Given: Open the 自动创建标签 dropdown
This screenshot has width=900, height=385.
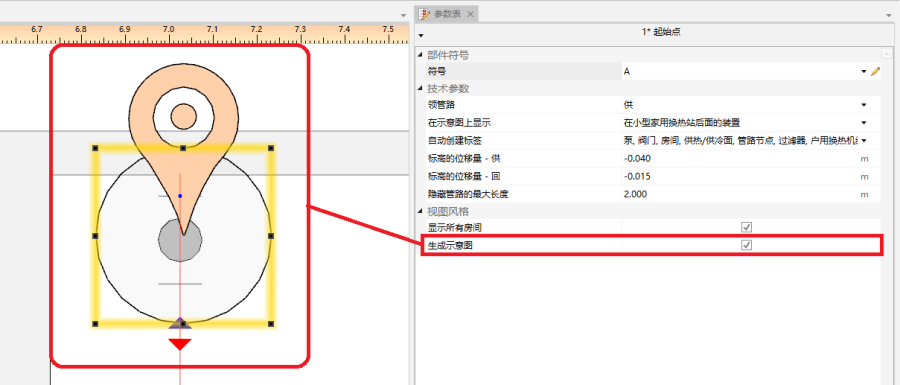Looking at the screenshot, I should (x=863, y=140).
